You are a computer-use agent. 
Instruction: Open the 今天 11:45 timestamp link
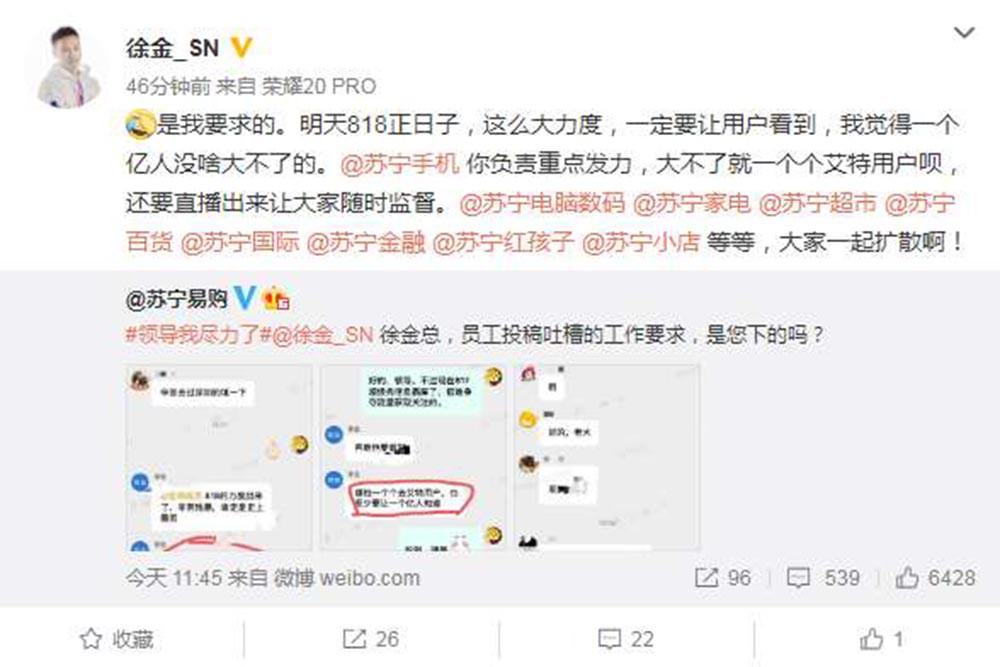[173, 578]
